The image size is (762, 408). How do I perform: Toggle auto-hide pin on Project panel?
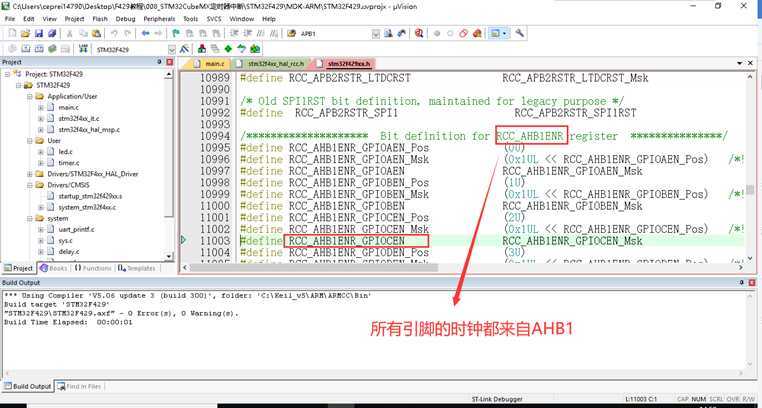click(159, 62)
